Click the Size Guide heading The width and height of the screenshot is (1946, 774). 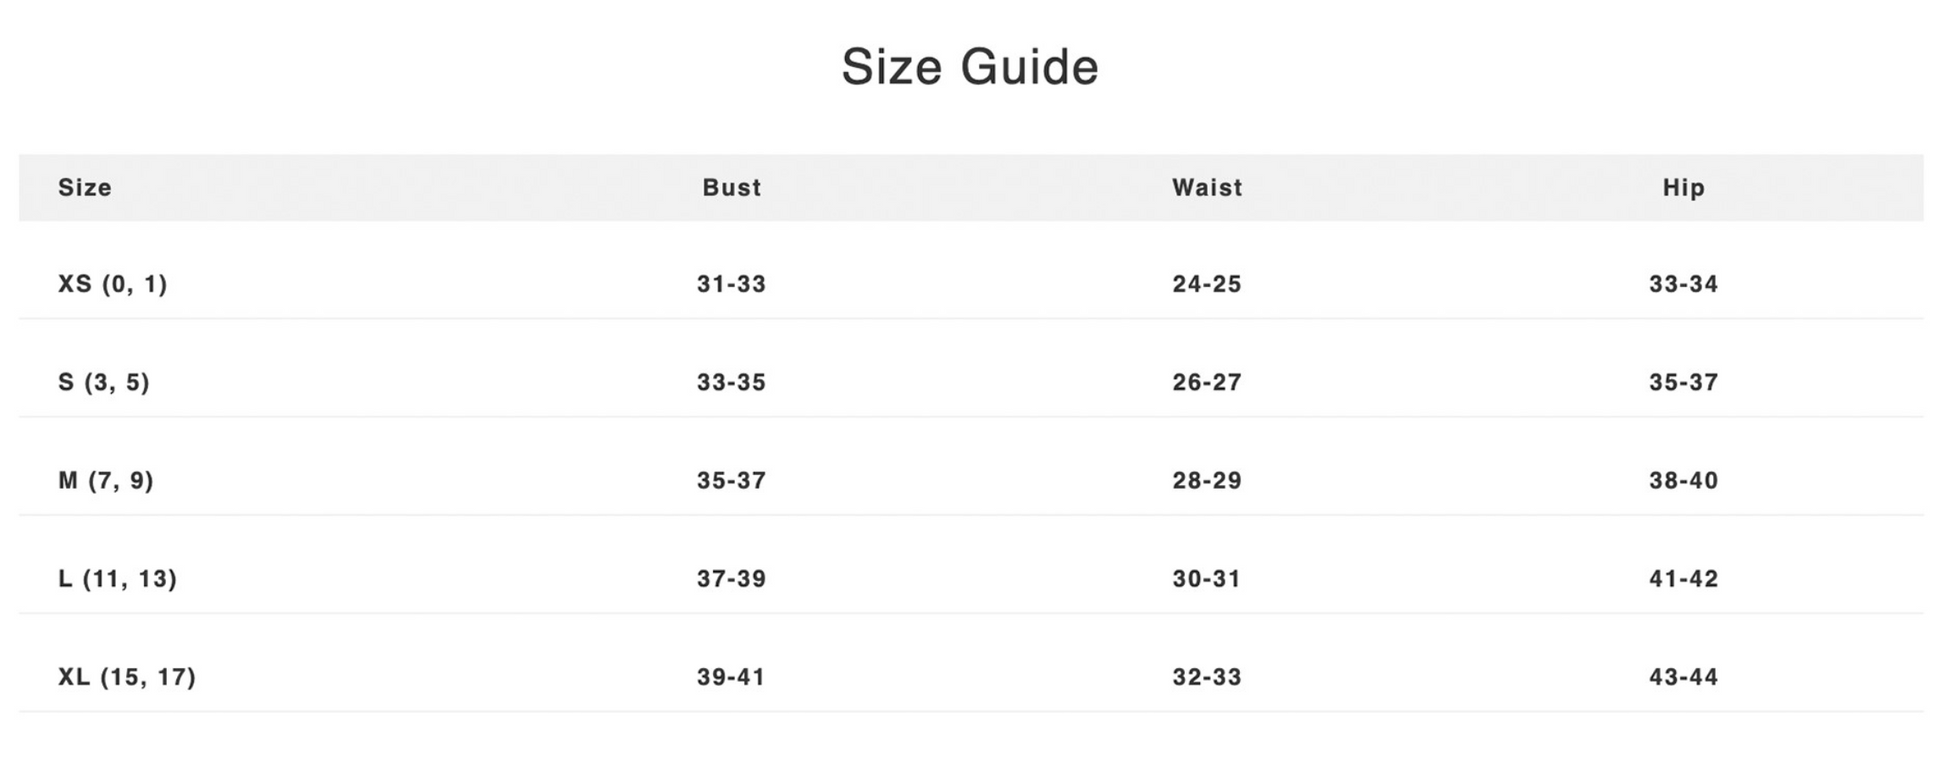pyautogui.click(x=969, y=67)
